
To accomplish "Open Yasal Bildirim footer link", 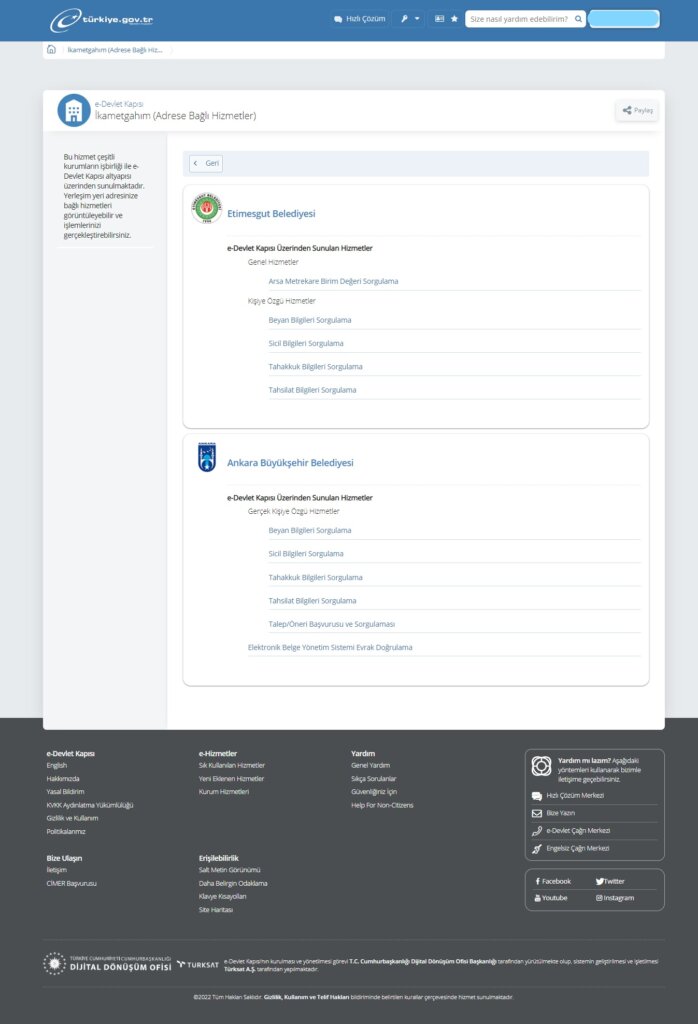I will click(65, 792).
